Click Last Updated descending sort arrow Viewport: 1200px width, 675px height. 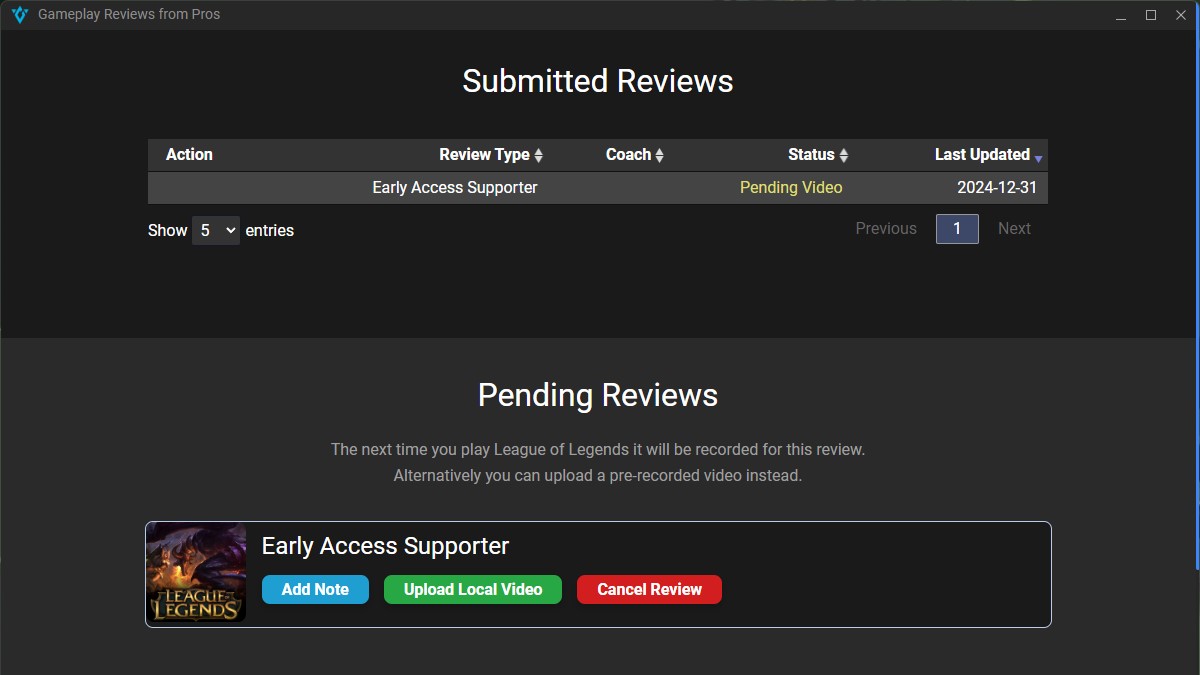point(1038,158)
